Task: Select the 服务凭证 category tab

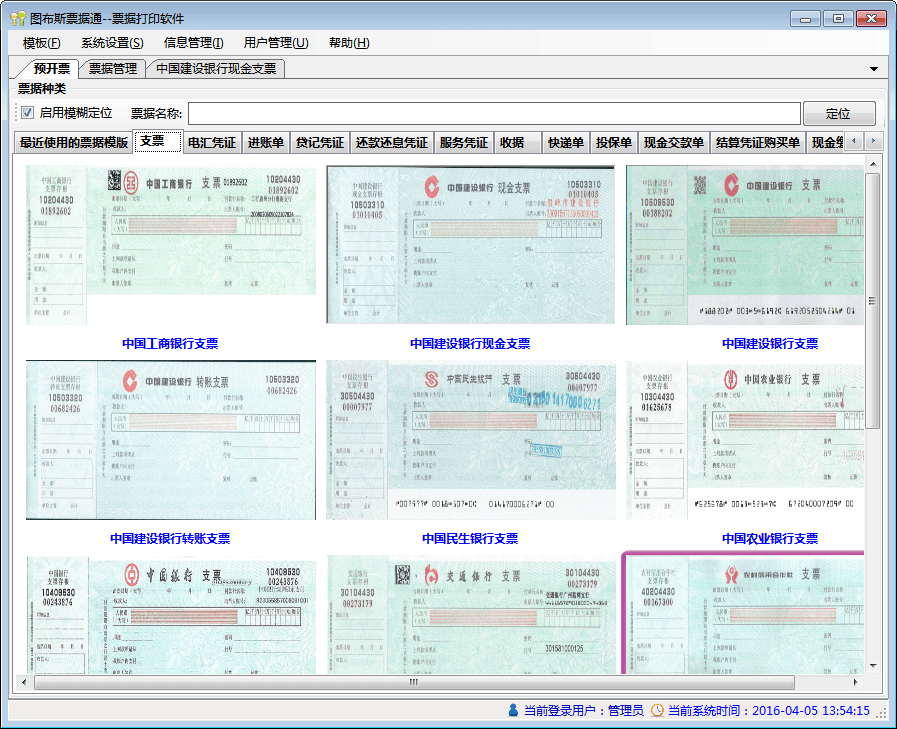Action: 463,142
